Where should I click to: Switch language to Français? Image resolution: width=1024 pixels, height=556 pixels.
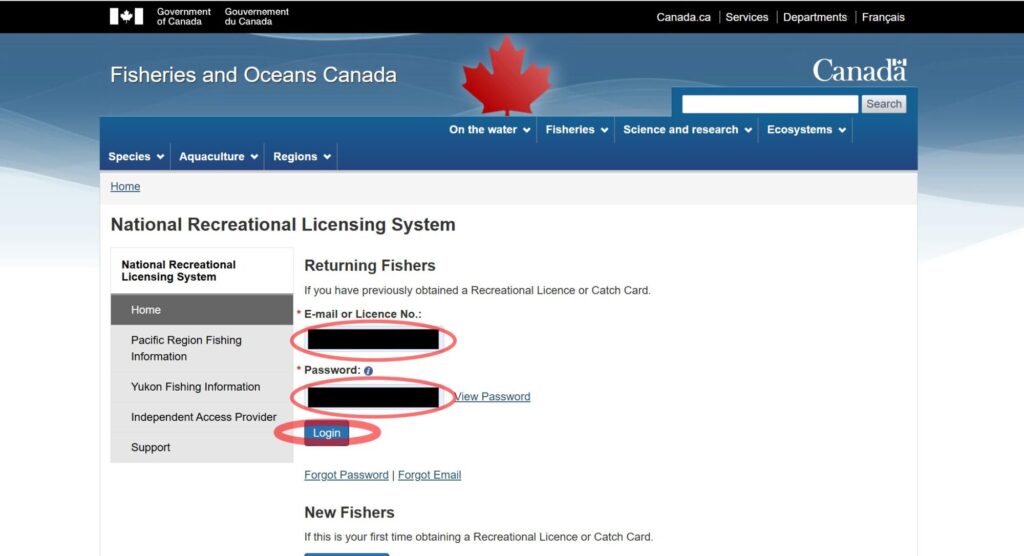[x=883, y=17]
